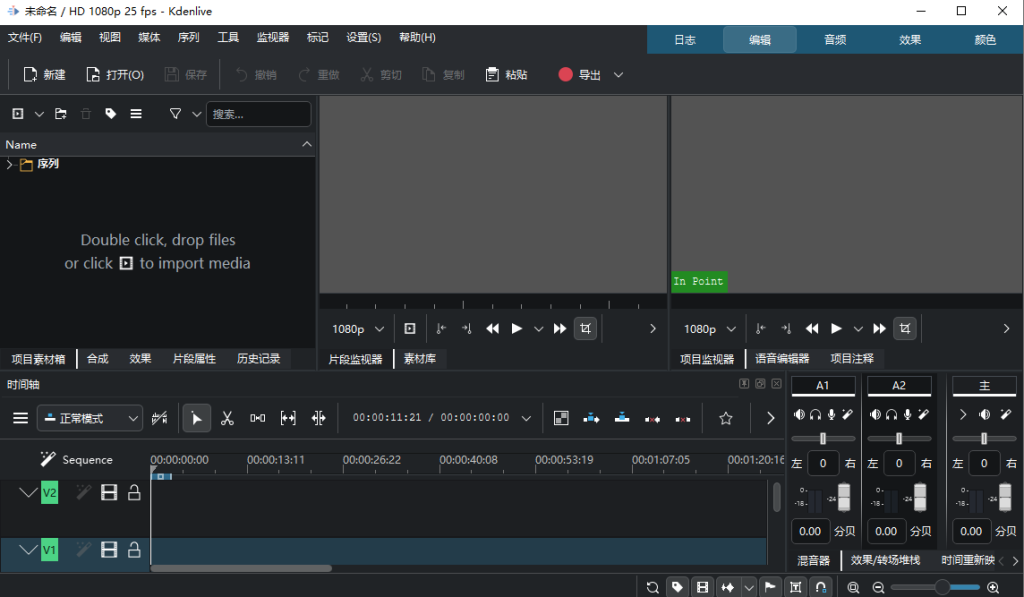Open the 工具 menu
The height and width of the screenshot is (597, 1024).
point(228,37)
